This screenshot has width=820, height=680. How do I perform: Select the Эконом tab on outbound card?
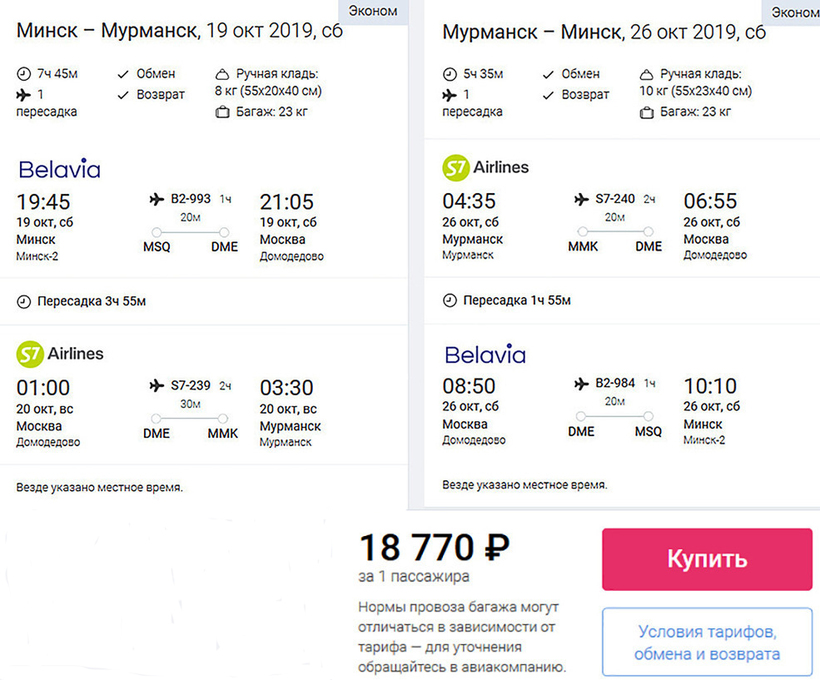[375, 12]
